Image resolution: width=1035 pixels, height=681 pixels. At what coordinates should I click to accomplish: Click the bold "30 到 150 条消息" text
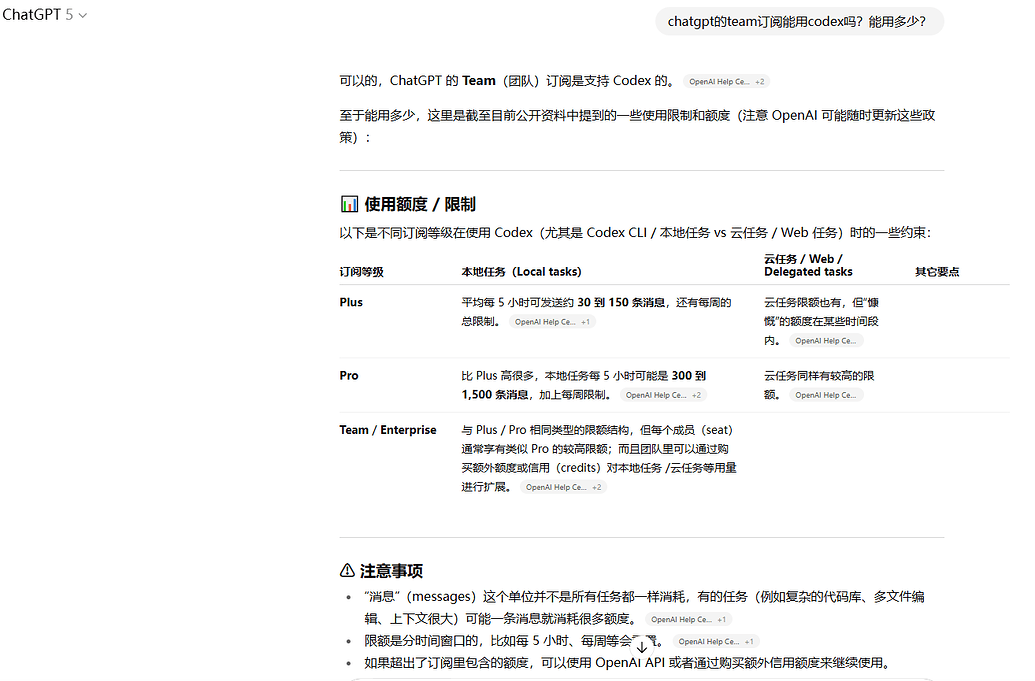[620, 302]
